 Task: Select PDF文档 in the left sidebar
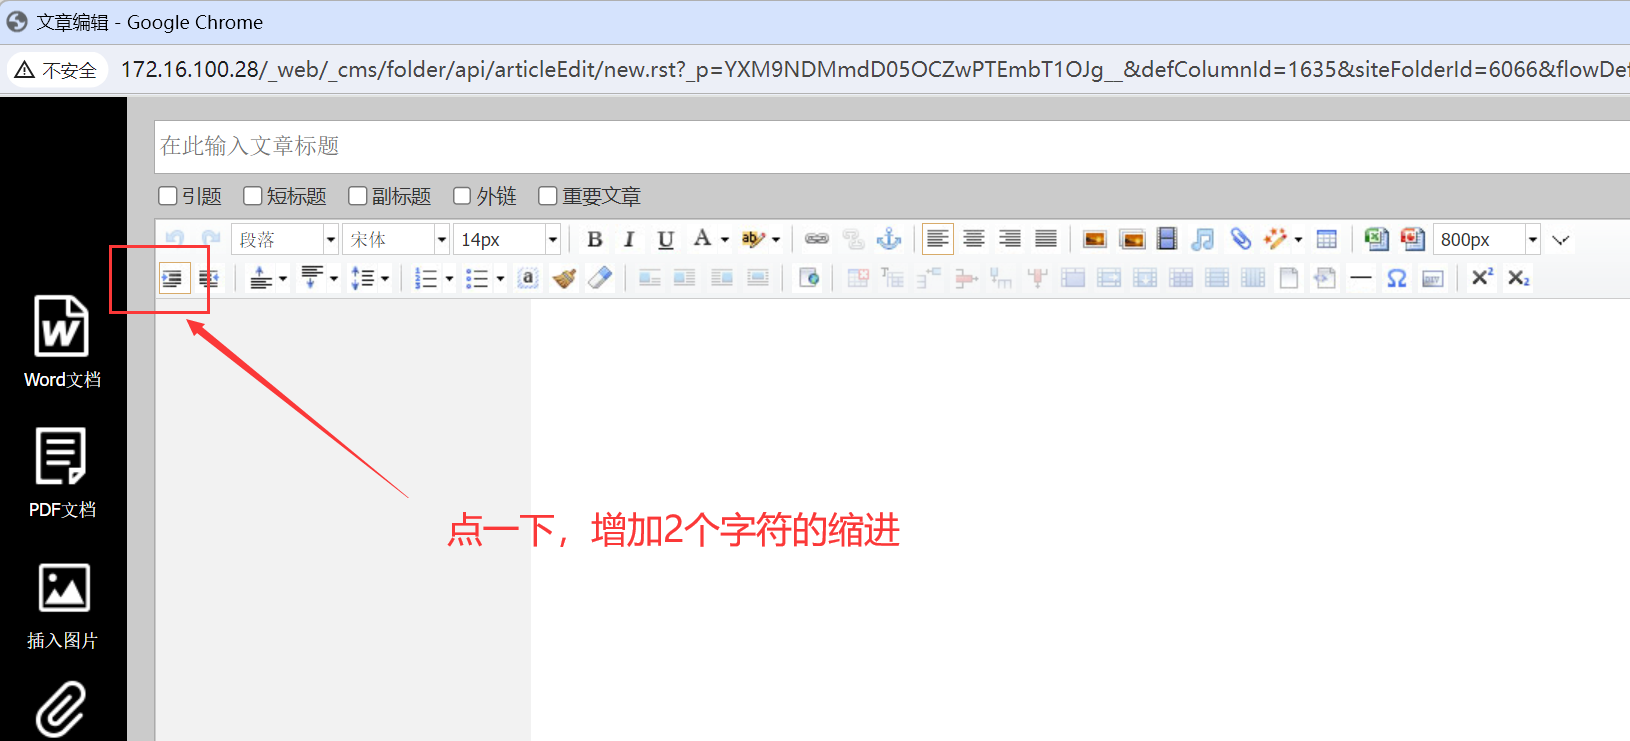coord(62,472)
